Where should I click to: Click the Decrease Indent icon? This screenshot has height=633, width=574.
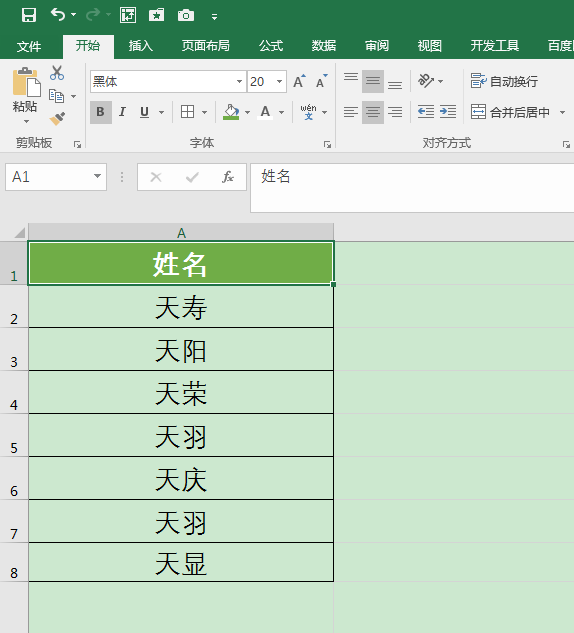pyautogui.click(x=426, y=111)
